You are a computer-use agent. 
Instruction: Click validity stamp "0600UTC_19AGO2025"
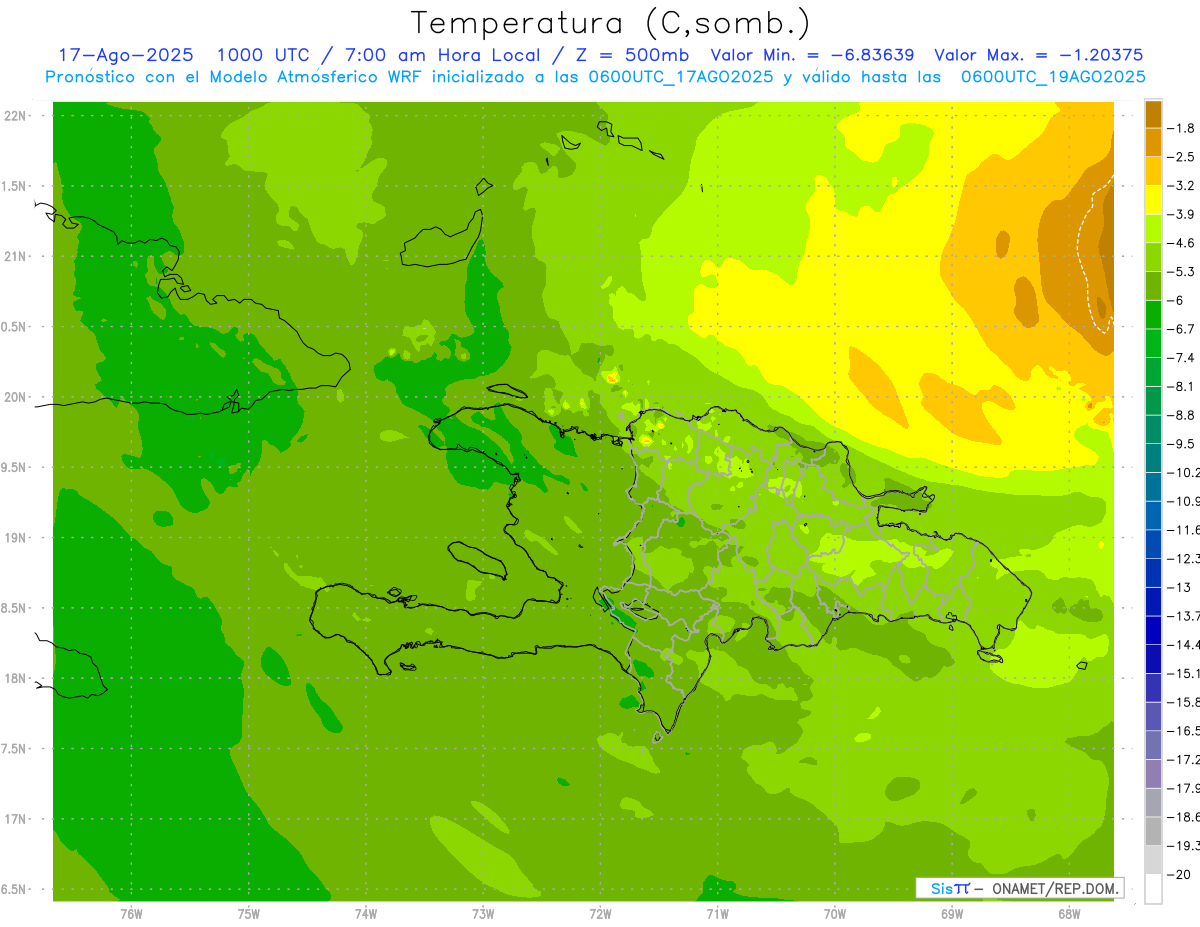1053,77
